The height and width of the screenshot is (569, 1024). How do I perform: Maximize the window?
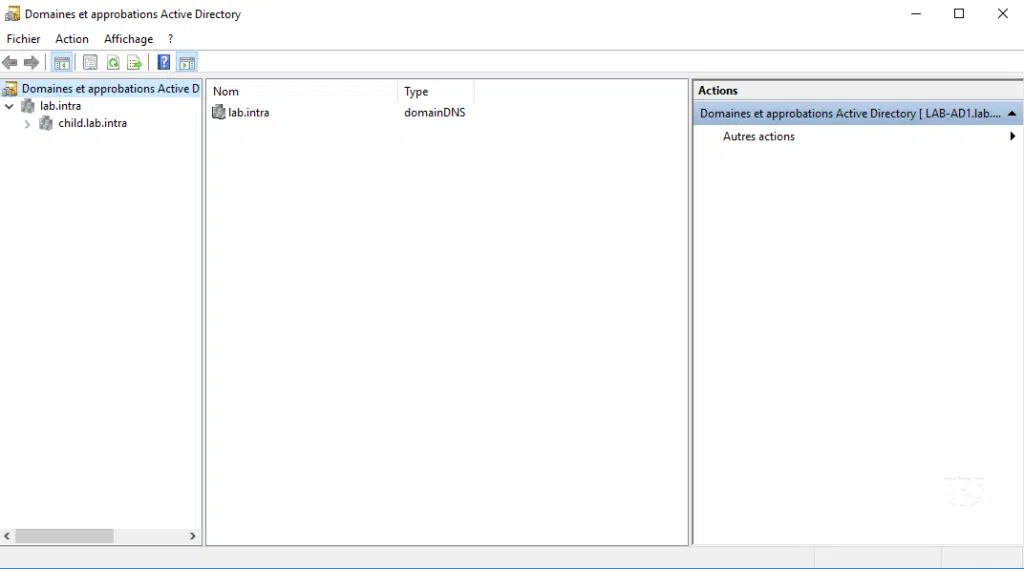pos(959,14)
